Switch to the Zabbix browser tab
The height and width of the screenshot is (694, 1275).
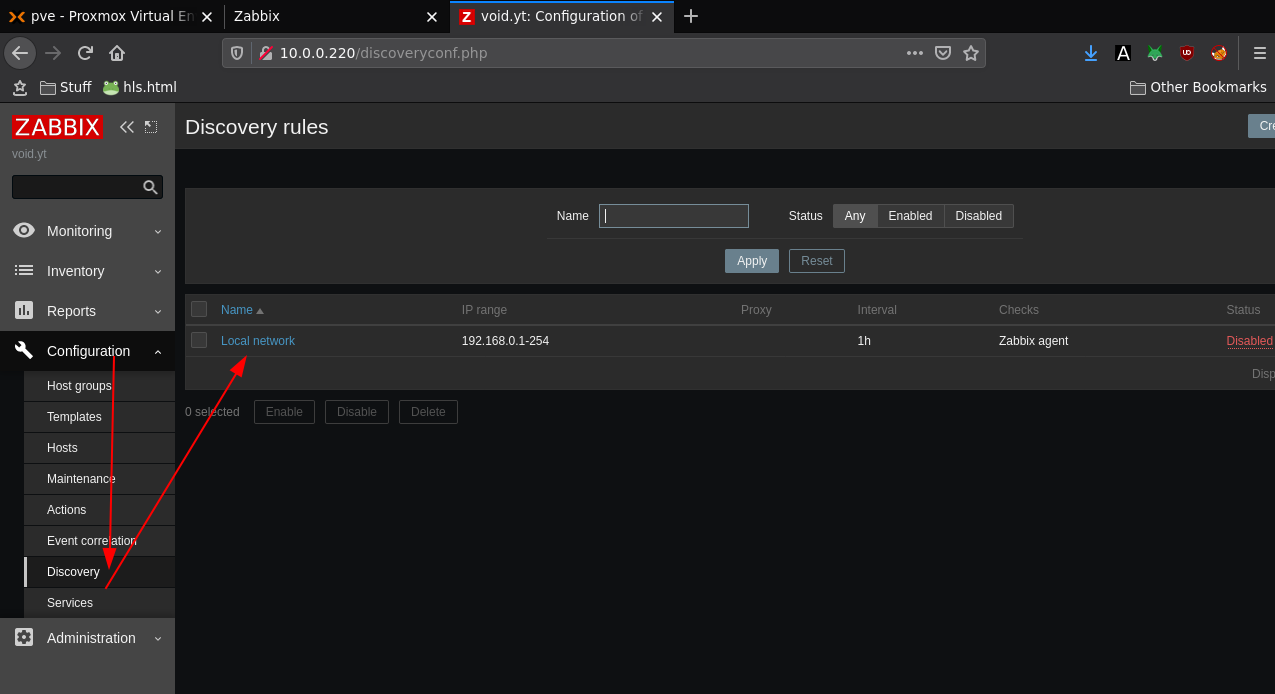point(335,16)
